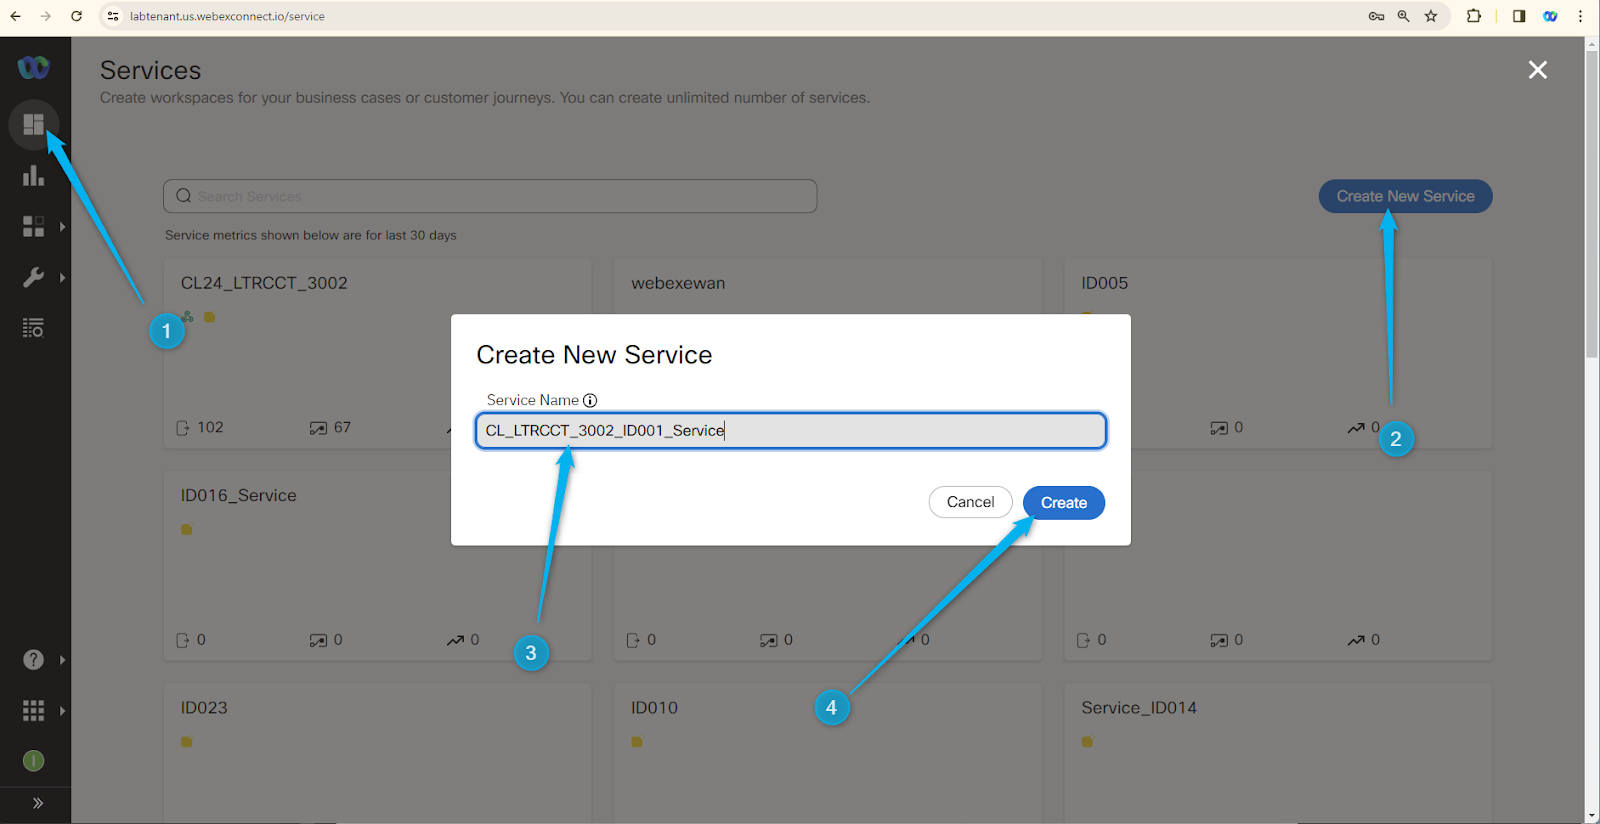
Task: Confirm with the Create button
Action: [1064, 503]
